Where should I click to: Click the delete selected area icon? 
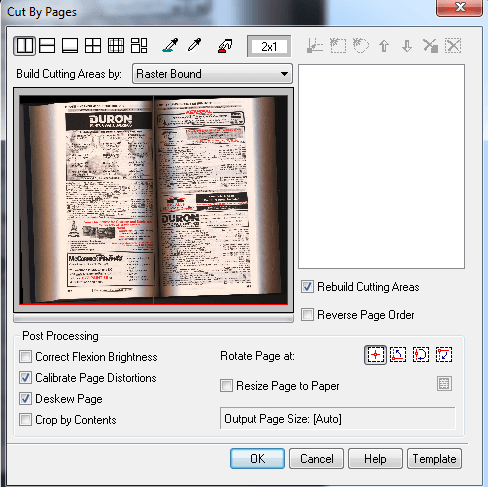pos(430,46)
